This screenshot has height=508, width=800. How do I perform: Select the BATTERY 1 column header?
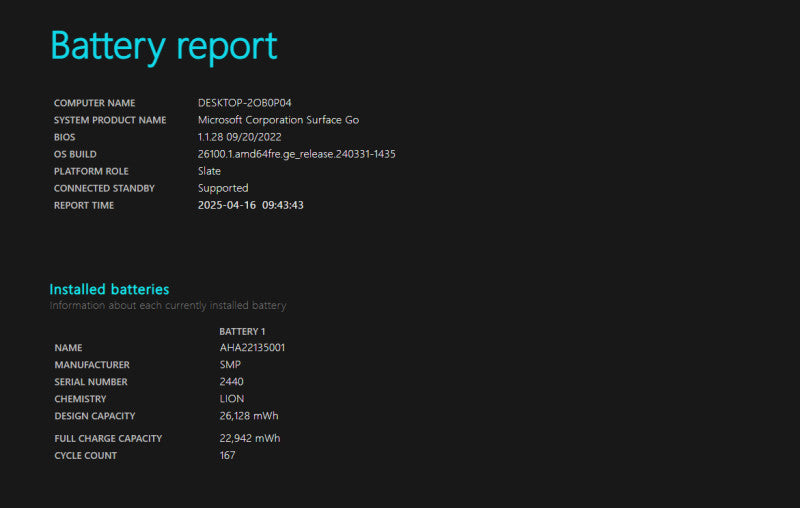[x=242, y=332]
